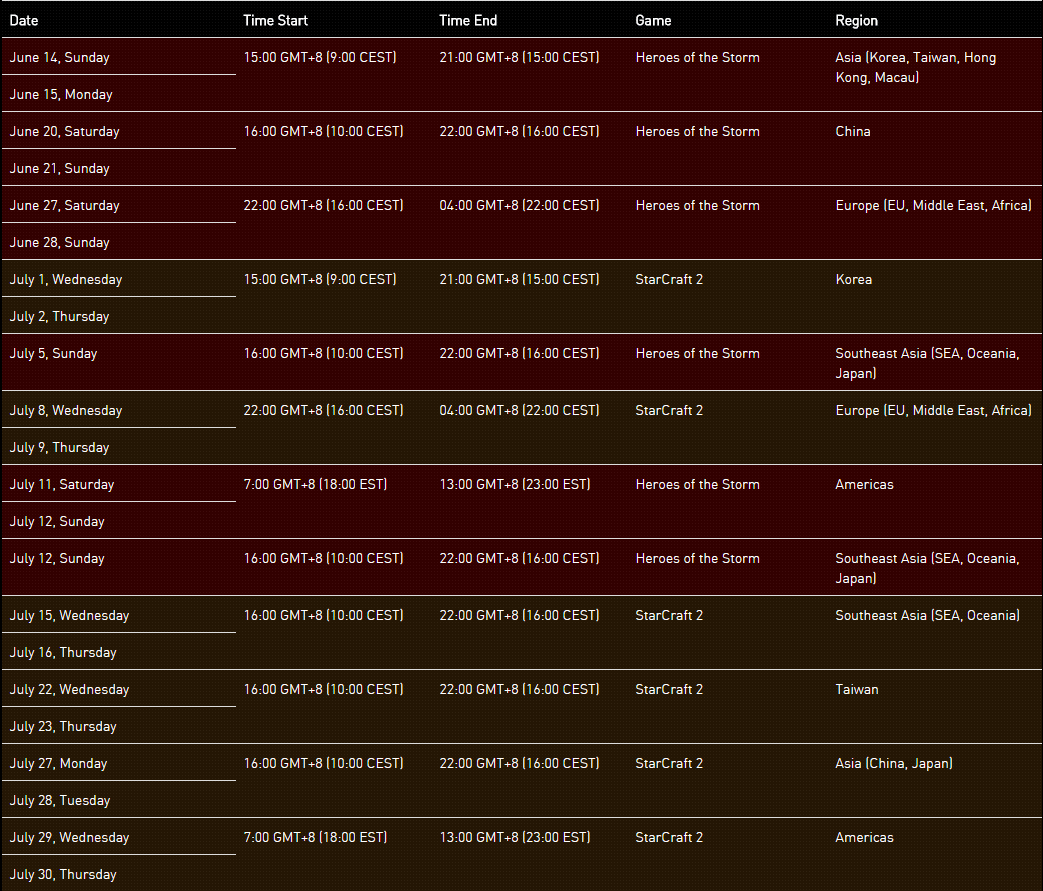This screenshot has width=1043, height=891.
Task: Click the end time 22:00 GMT+8 for June 20
Action: coord(519,131)
